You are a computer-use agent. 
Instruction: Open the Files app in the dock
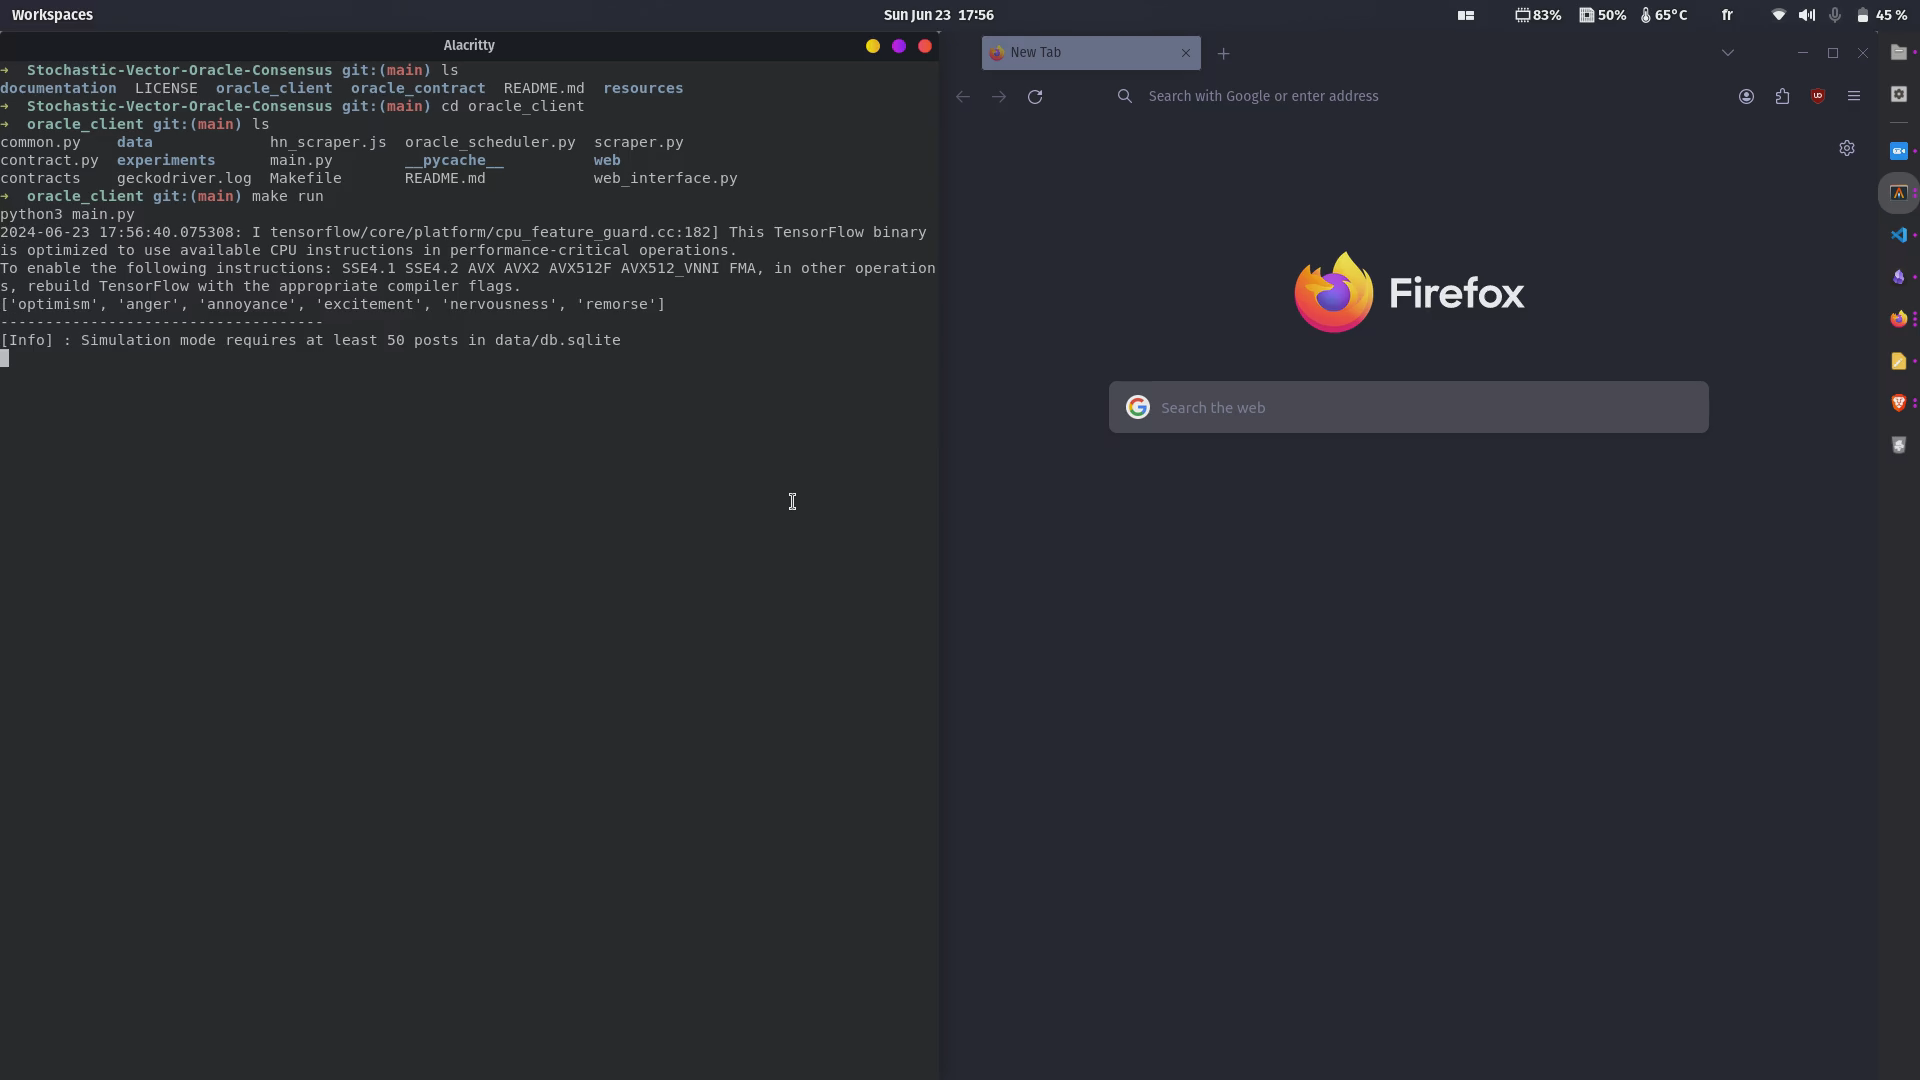pyautogui.click(x=1898, y=52)
